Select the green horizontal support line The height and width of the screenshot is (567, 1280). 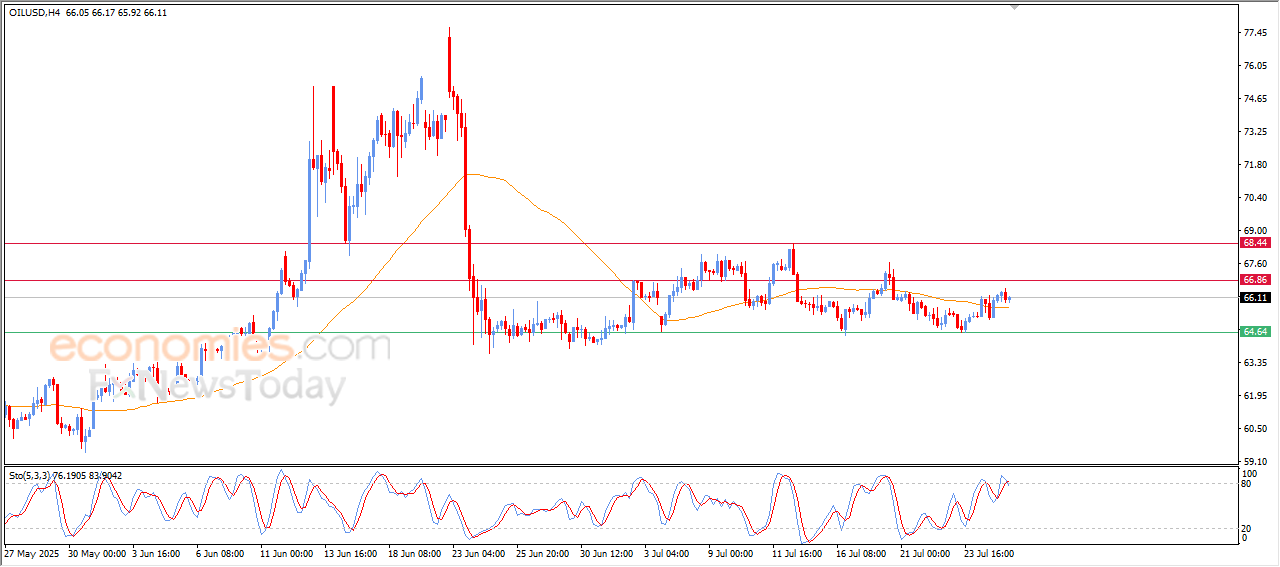(x=620, y=332)
